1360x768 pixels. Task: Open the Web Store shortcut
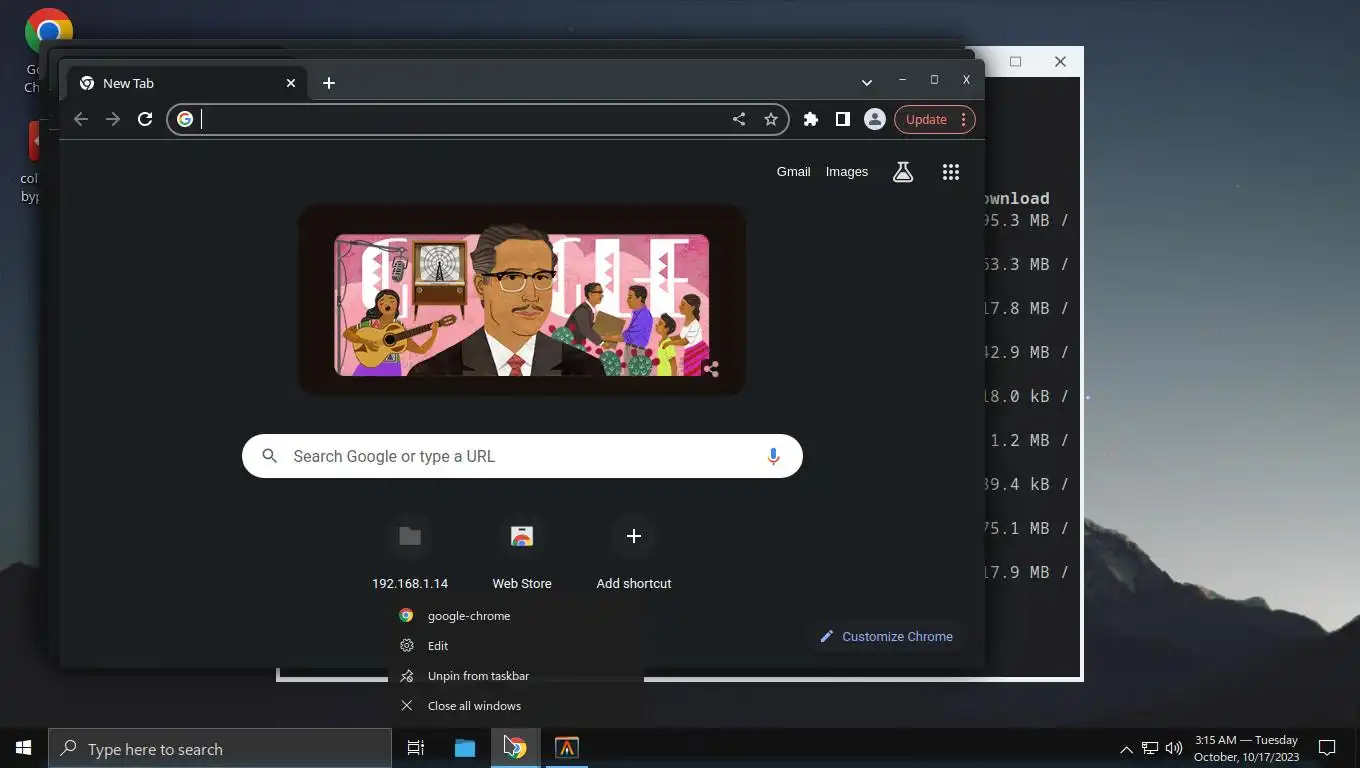pyautogui.click(x=522, y=553)
